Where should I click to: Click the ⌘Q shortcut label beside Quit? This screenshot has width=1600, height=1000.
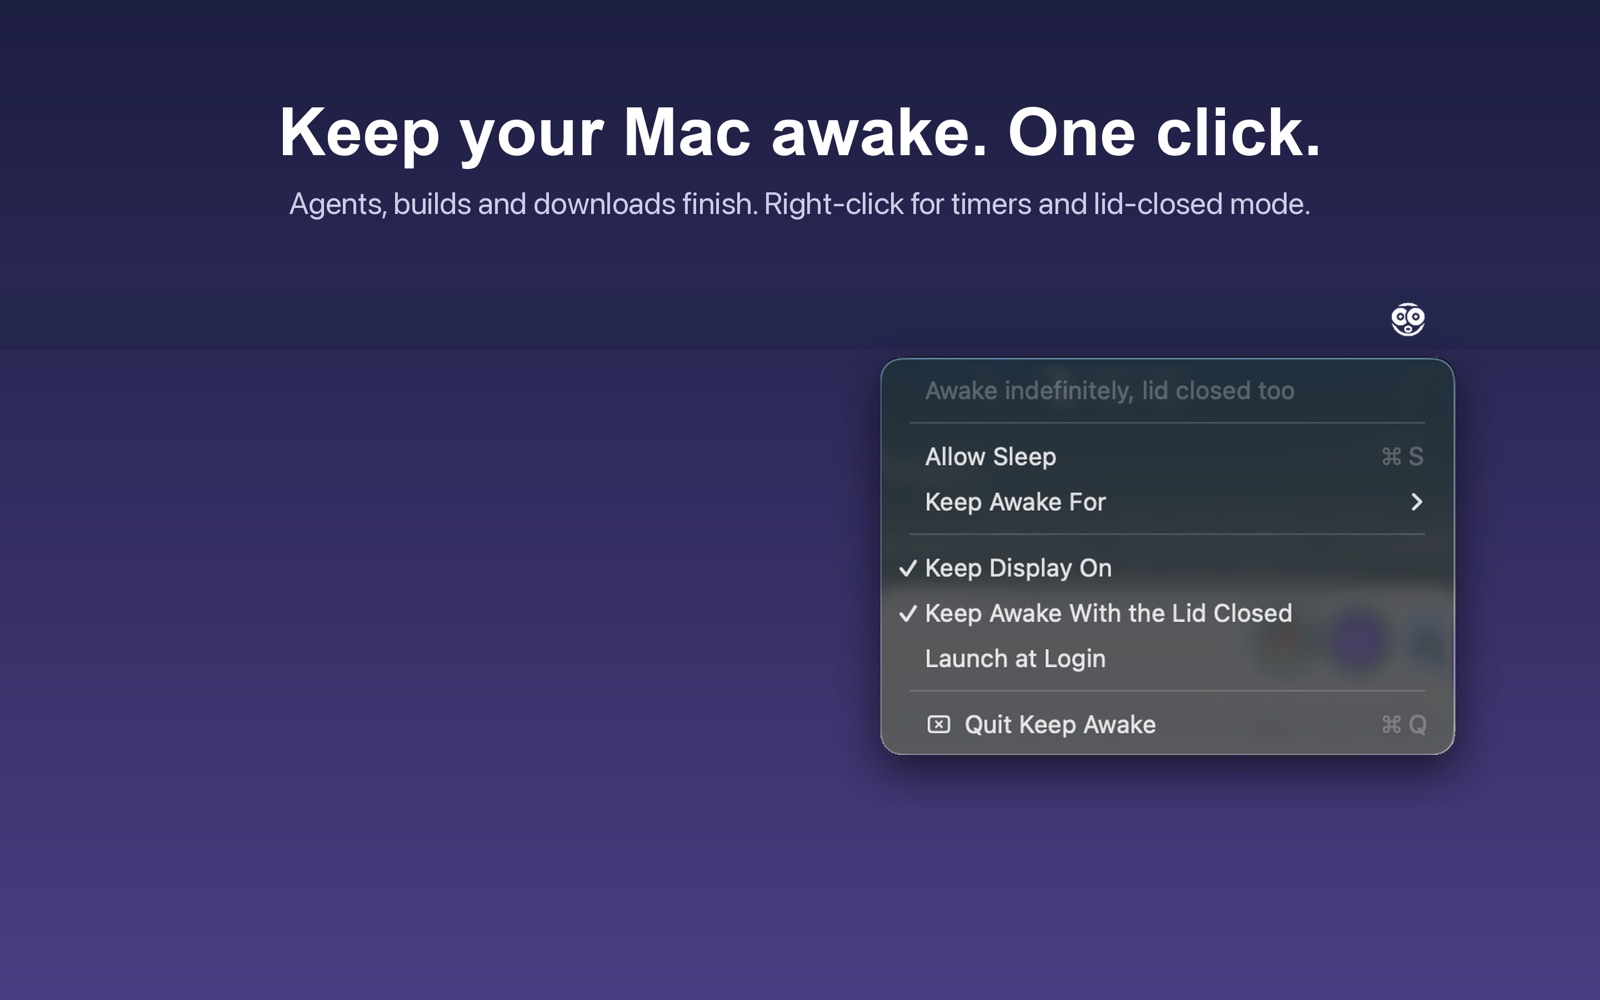[x=1403, y=725]
